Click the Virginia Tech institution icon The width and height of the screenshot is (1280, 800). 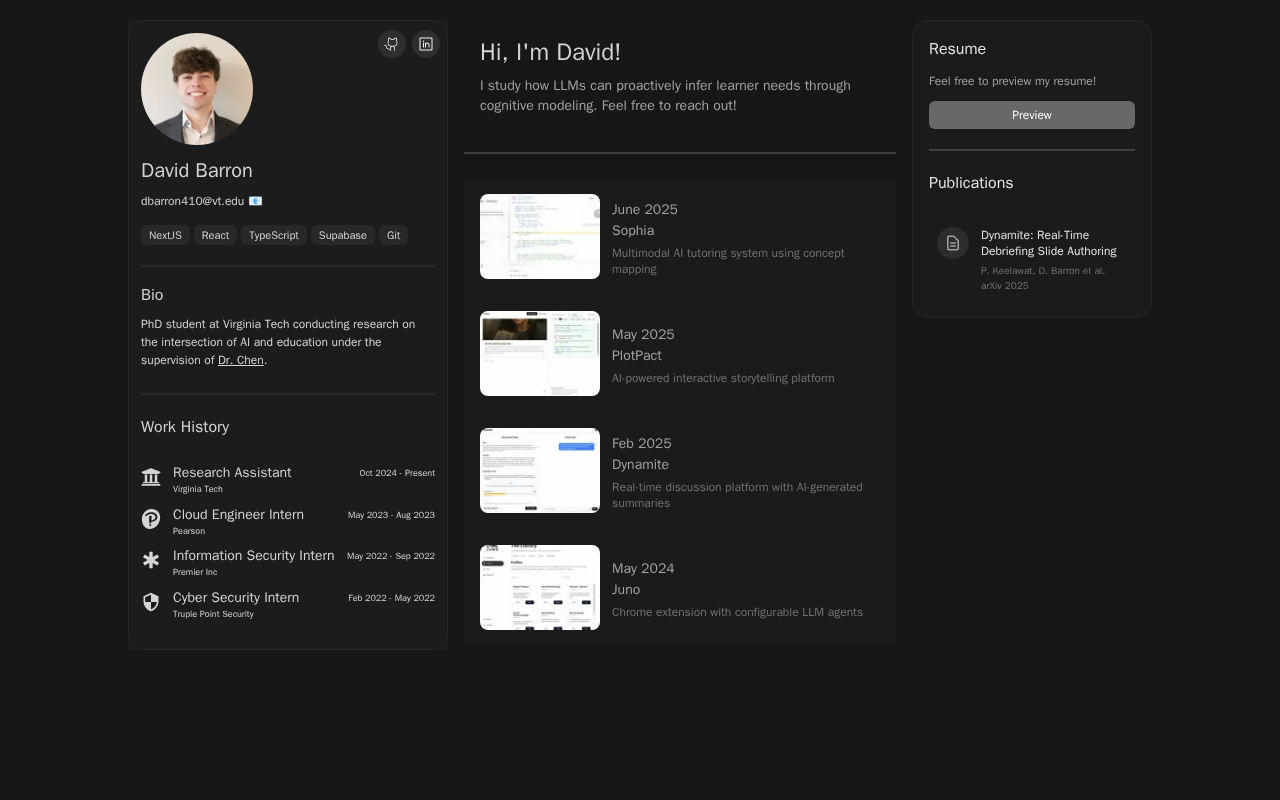coord(151,477)
